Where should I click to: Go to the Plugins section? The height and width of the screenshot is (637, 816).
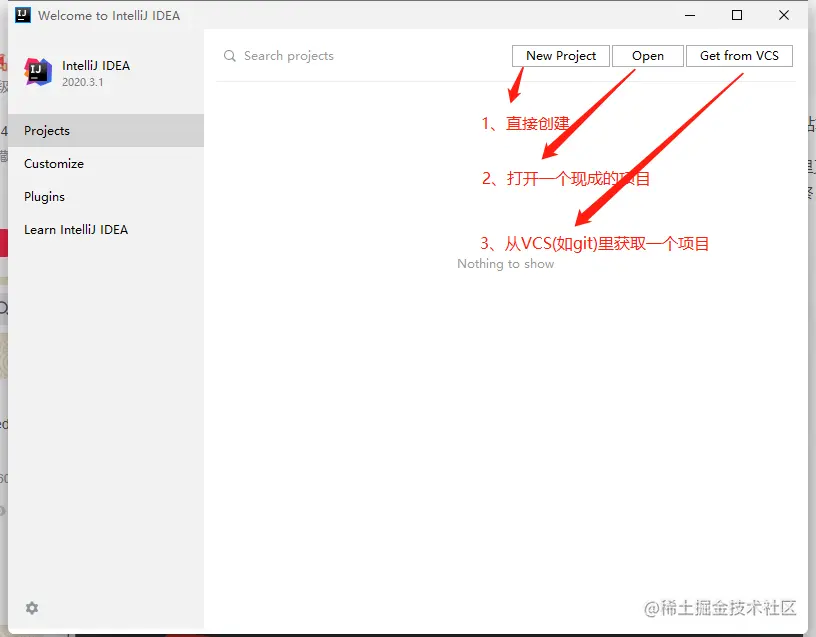(106, 197)
